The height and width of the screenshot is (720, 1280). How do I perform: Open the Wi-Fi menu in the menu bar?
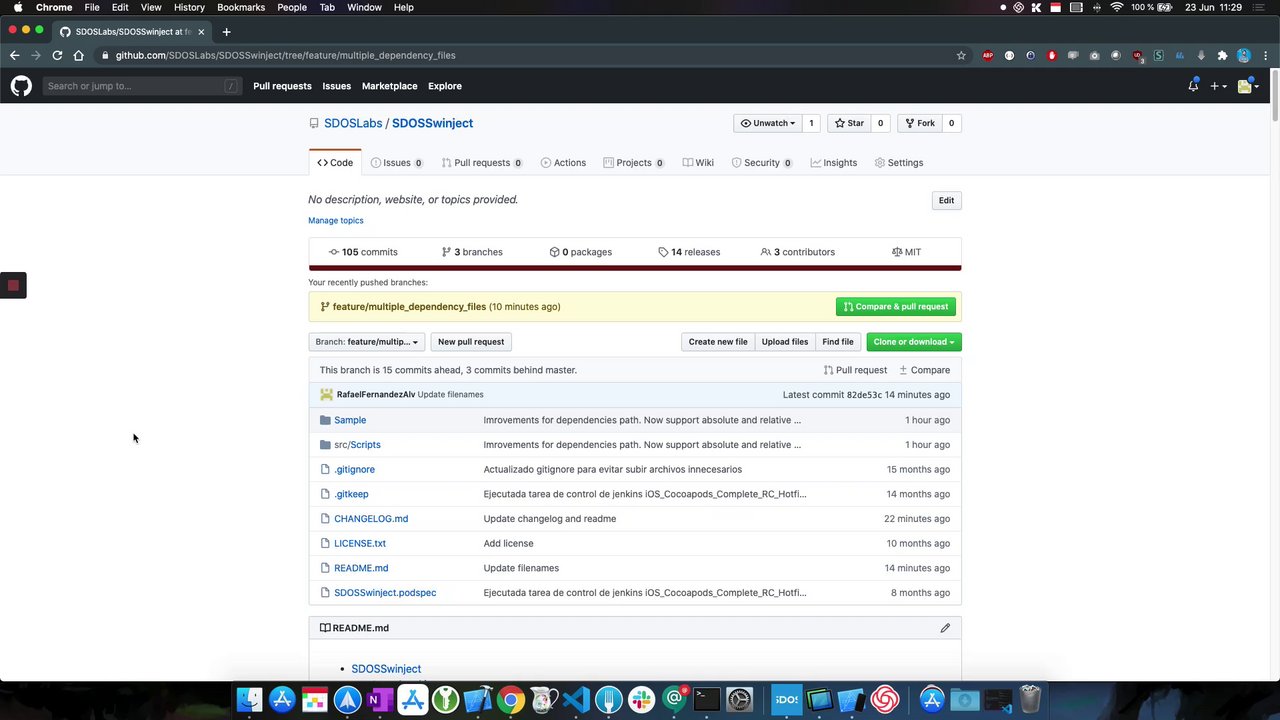click(x=1117, y=7)
